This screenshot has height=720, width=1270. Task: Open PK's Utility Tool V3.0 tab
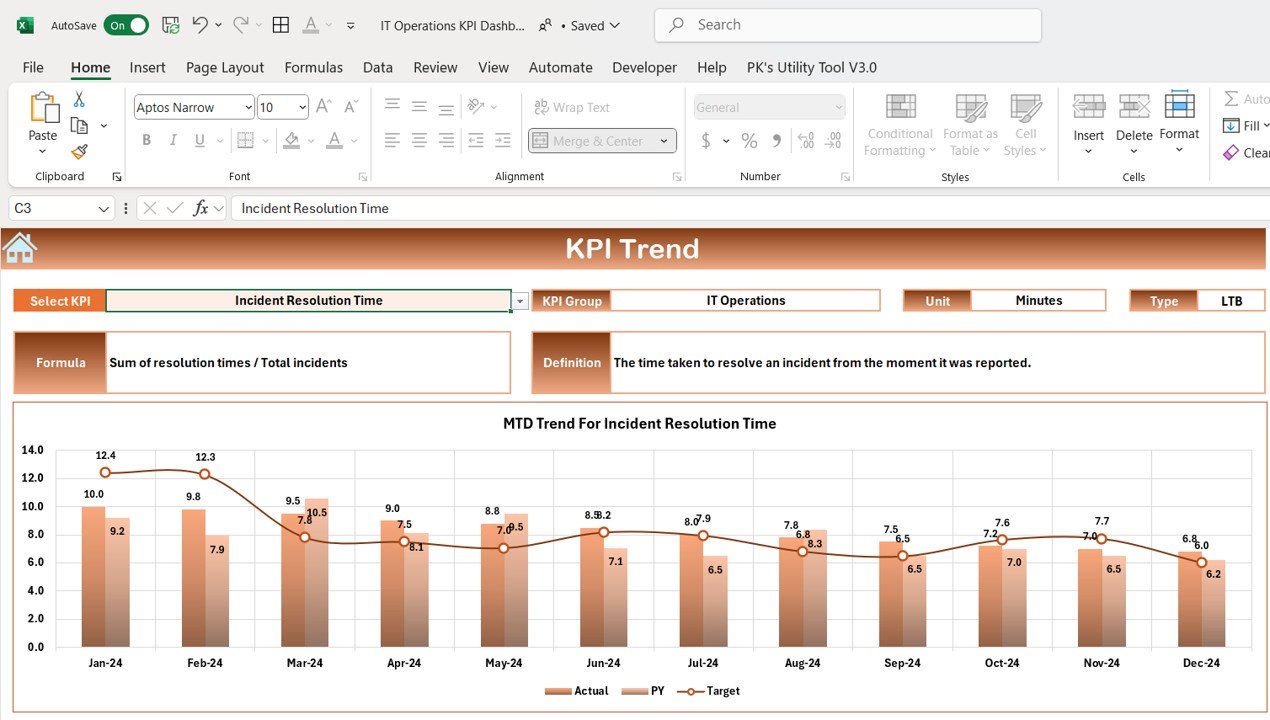click(812, 67)
